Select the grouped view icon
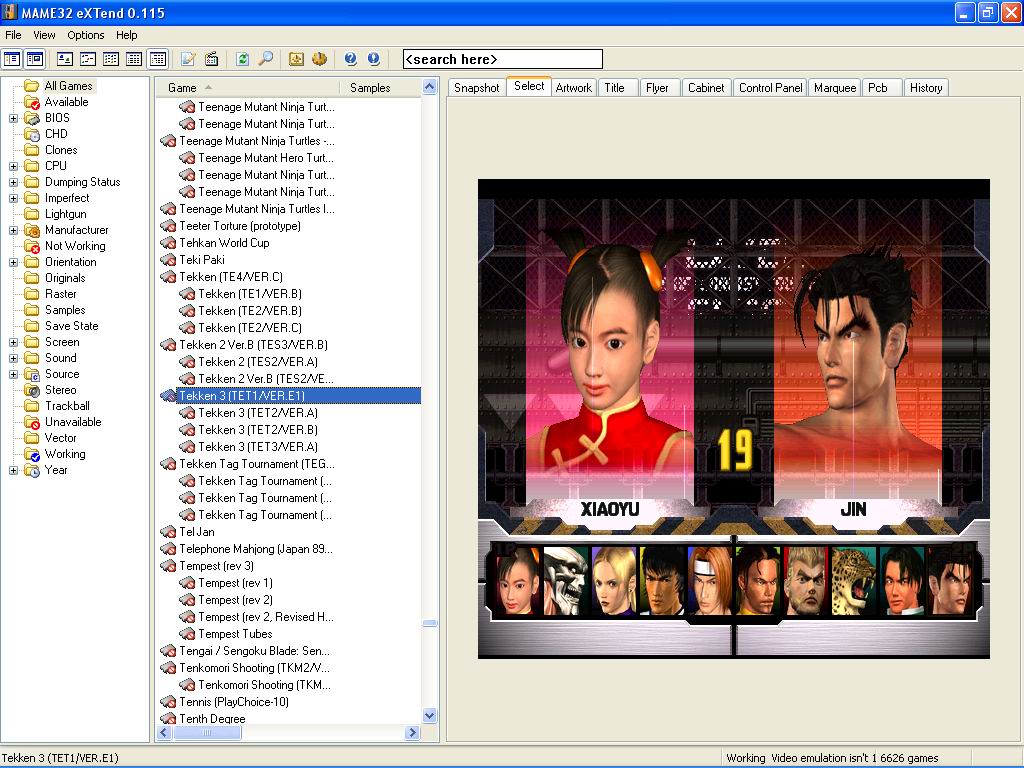Image resolution: width=1024 pixels, height=768 pixels. pos(157,59)
